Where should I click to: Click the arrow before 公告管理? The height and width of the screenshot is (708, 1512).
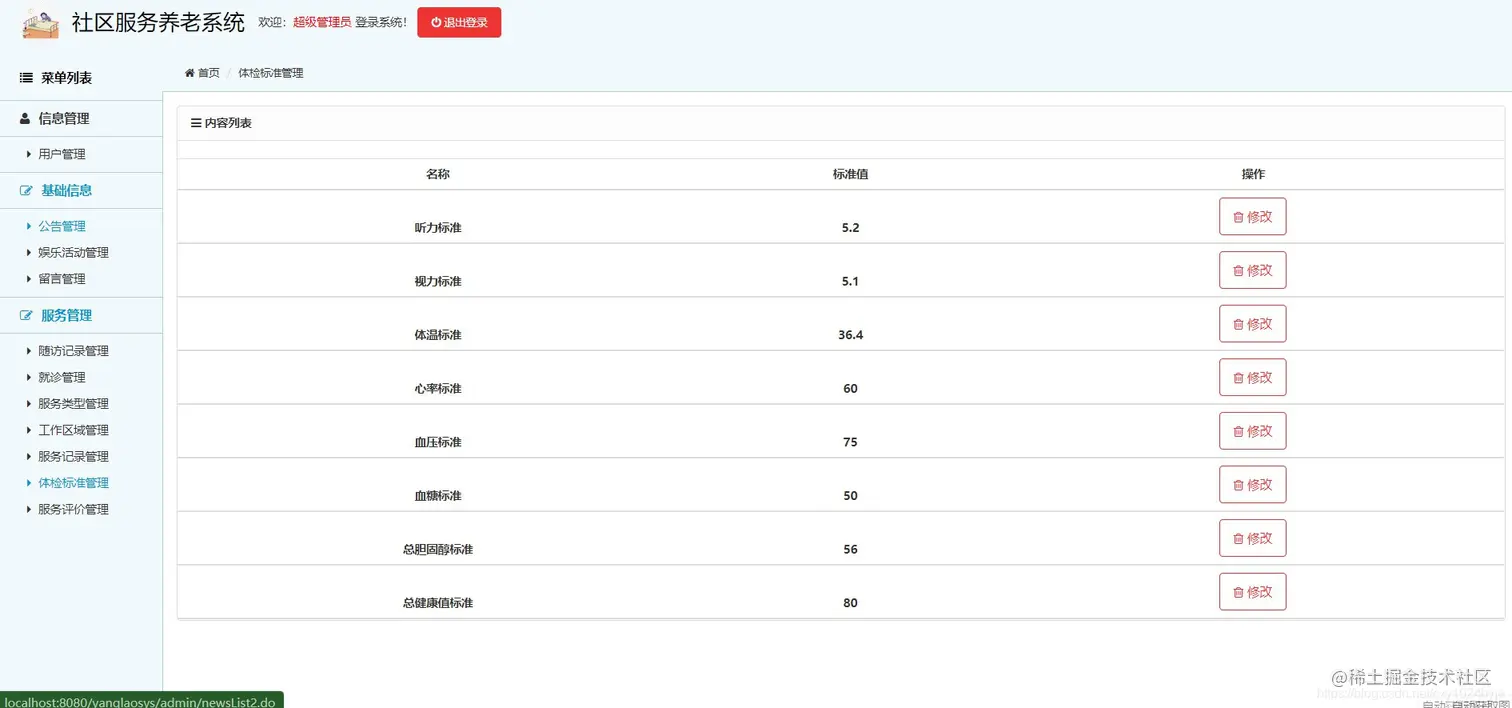click(x=29, y=226)
